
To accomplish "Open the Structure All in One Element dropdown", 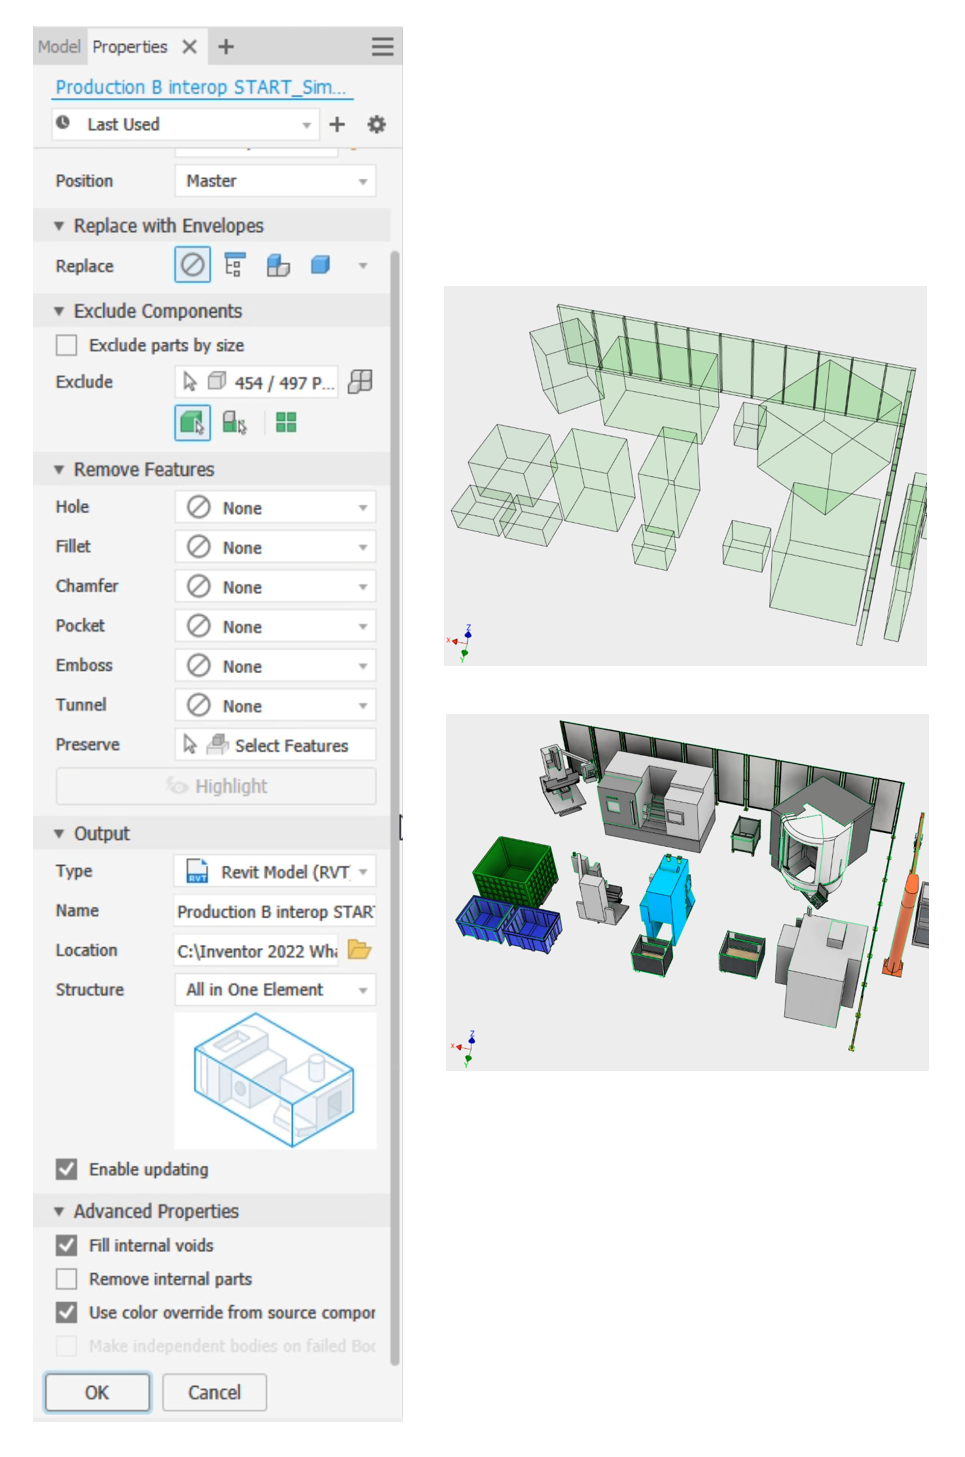I will click(x=275, y=989).
